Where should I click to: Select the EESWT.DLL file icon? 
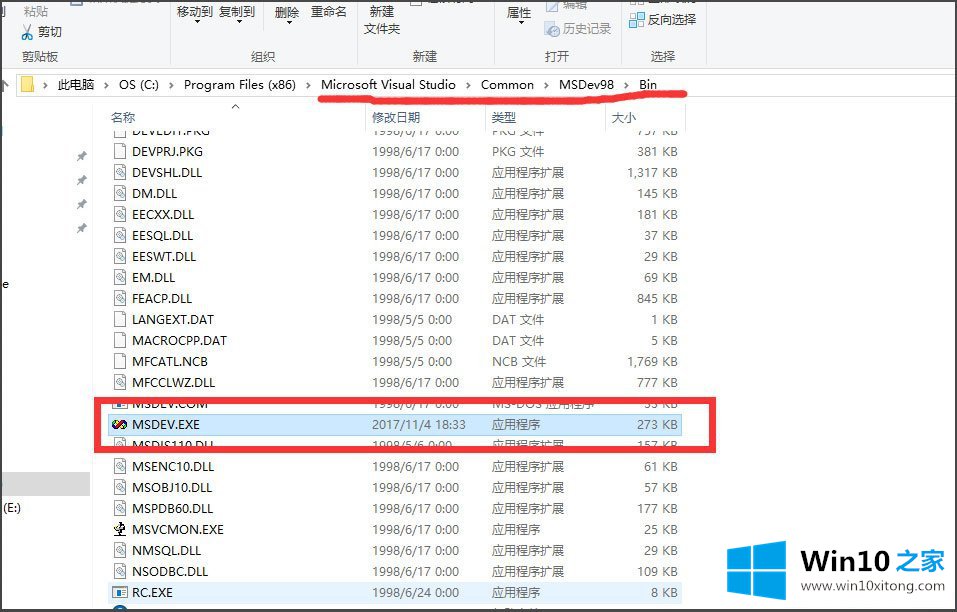click(120, 256)
